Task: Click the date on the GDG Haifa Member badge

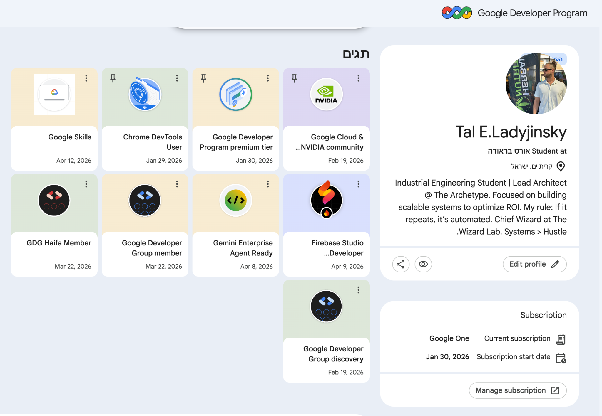Action: (x=73, y=266)
